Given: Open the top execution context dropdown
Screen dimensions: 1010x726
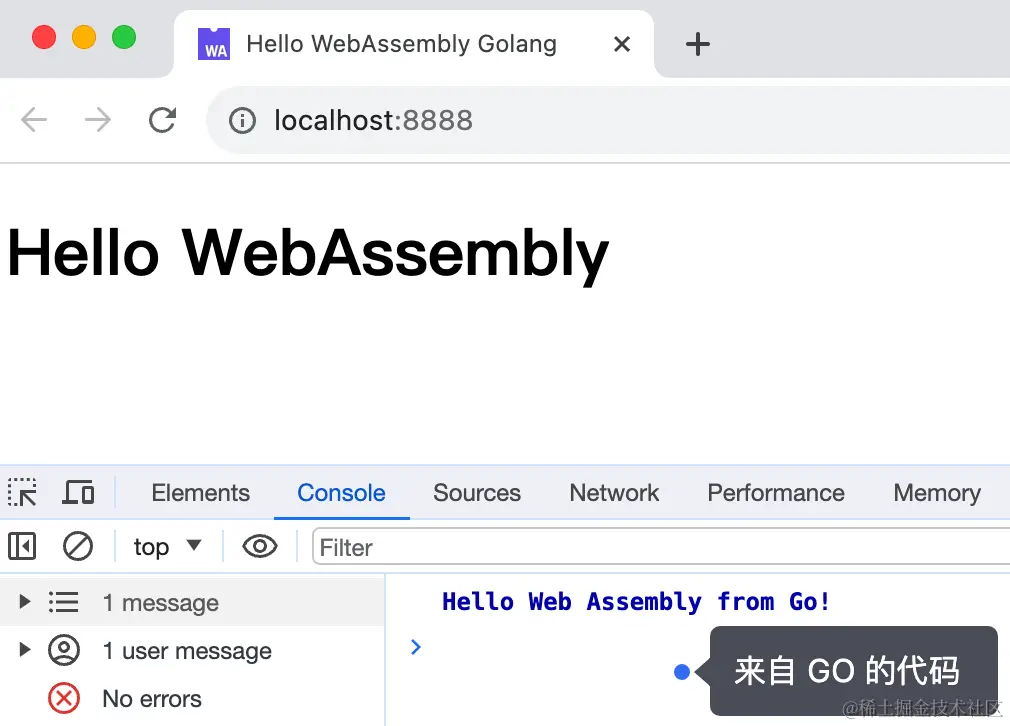Looking at the screenshot, I should point(168,546).
